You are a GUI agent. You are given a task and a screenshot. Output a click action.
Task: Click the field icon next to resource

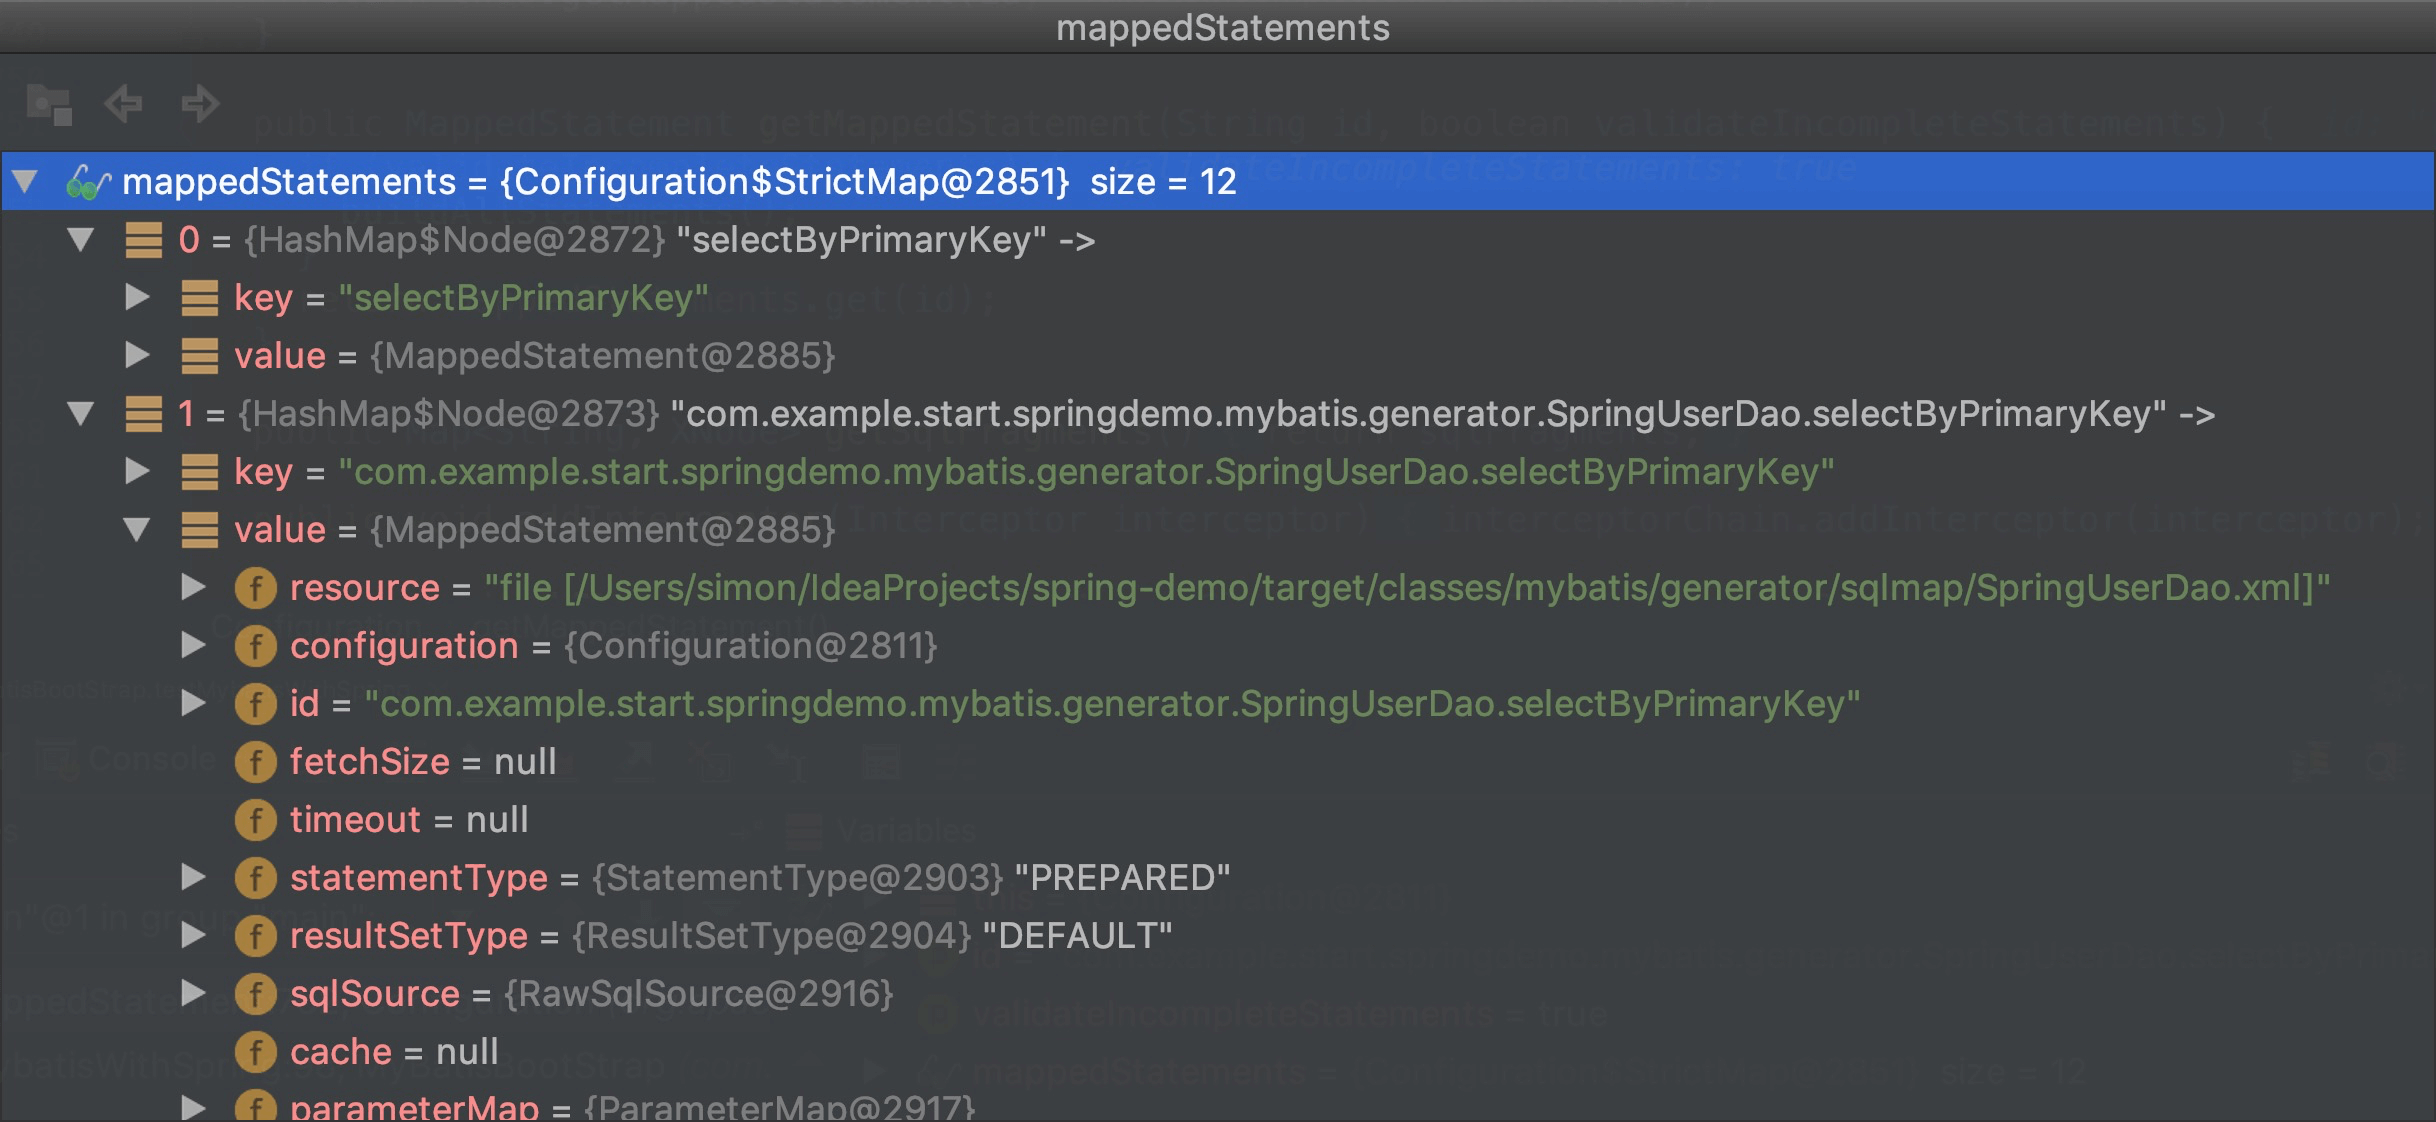tap(256, 588)
